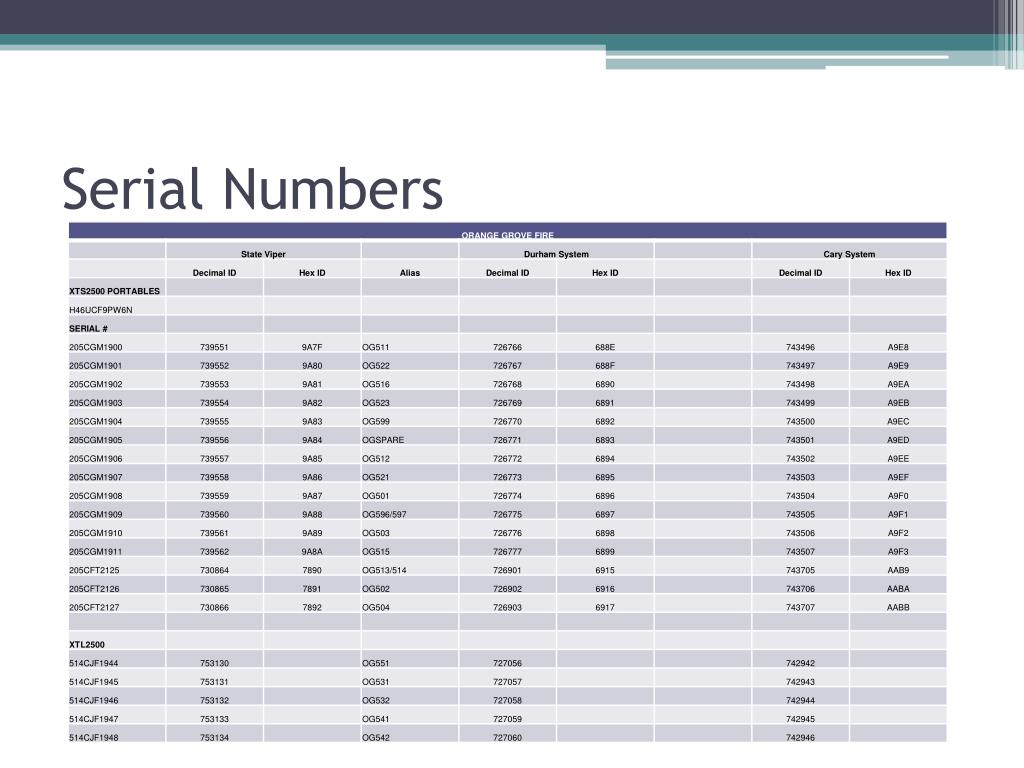Select alias OG542

point(376,738)
